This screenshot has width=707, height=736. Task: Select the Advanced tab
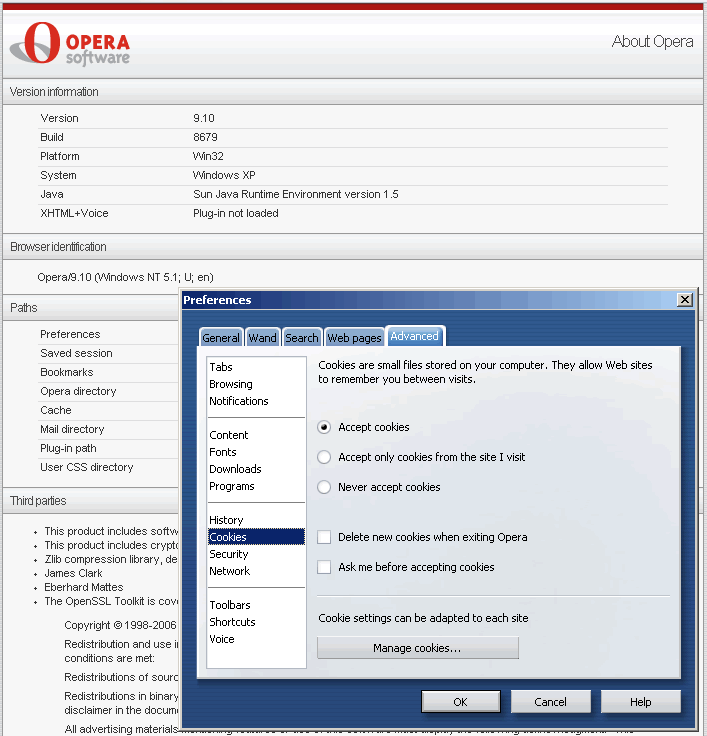pos(415,336)
